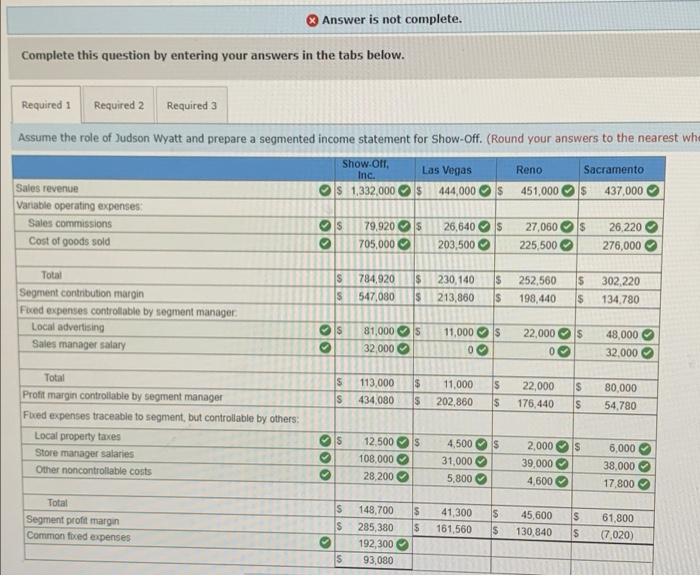
Task: Click the green check next to the Local advertising label
Action: (325, 330)
